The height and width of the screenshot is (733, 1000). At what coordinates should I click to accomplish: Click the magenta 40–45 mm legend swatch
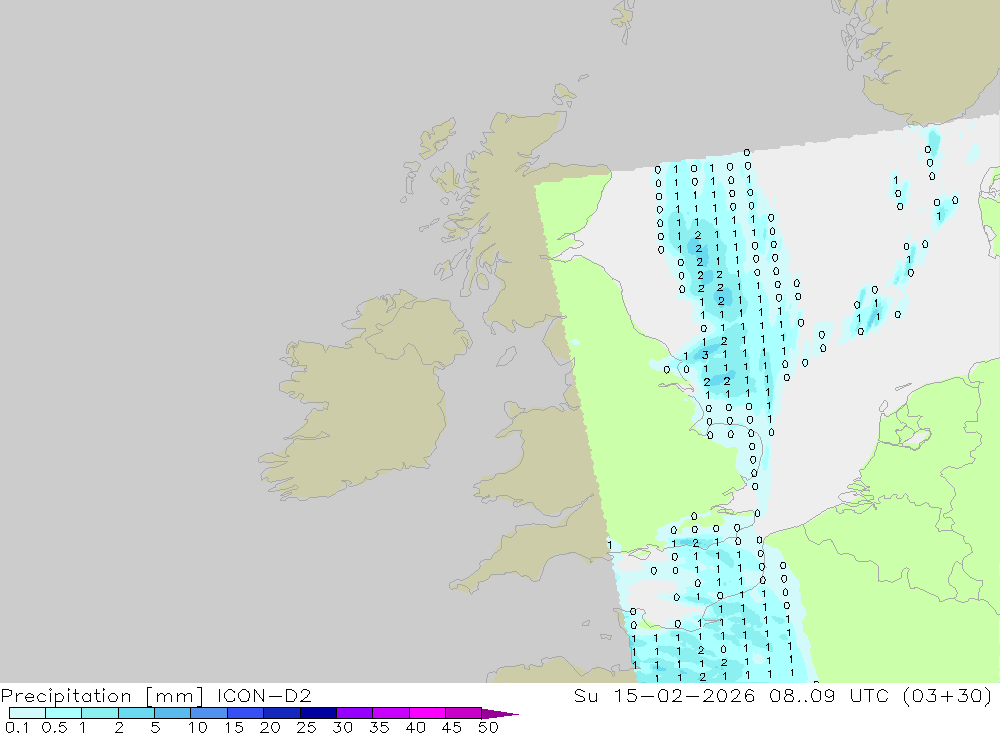coord(427,713)
